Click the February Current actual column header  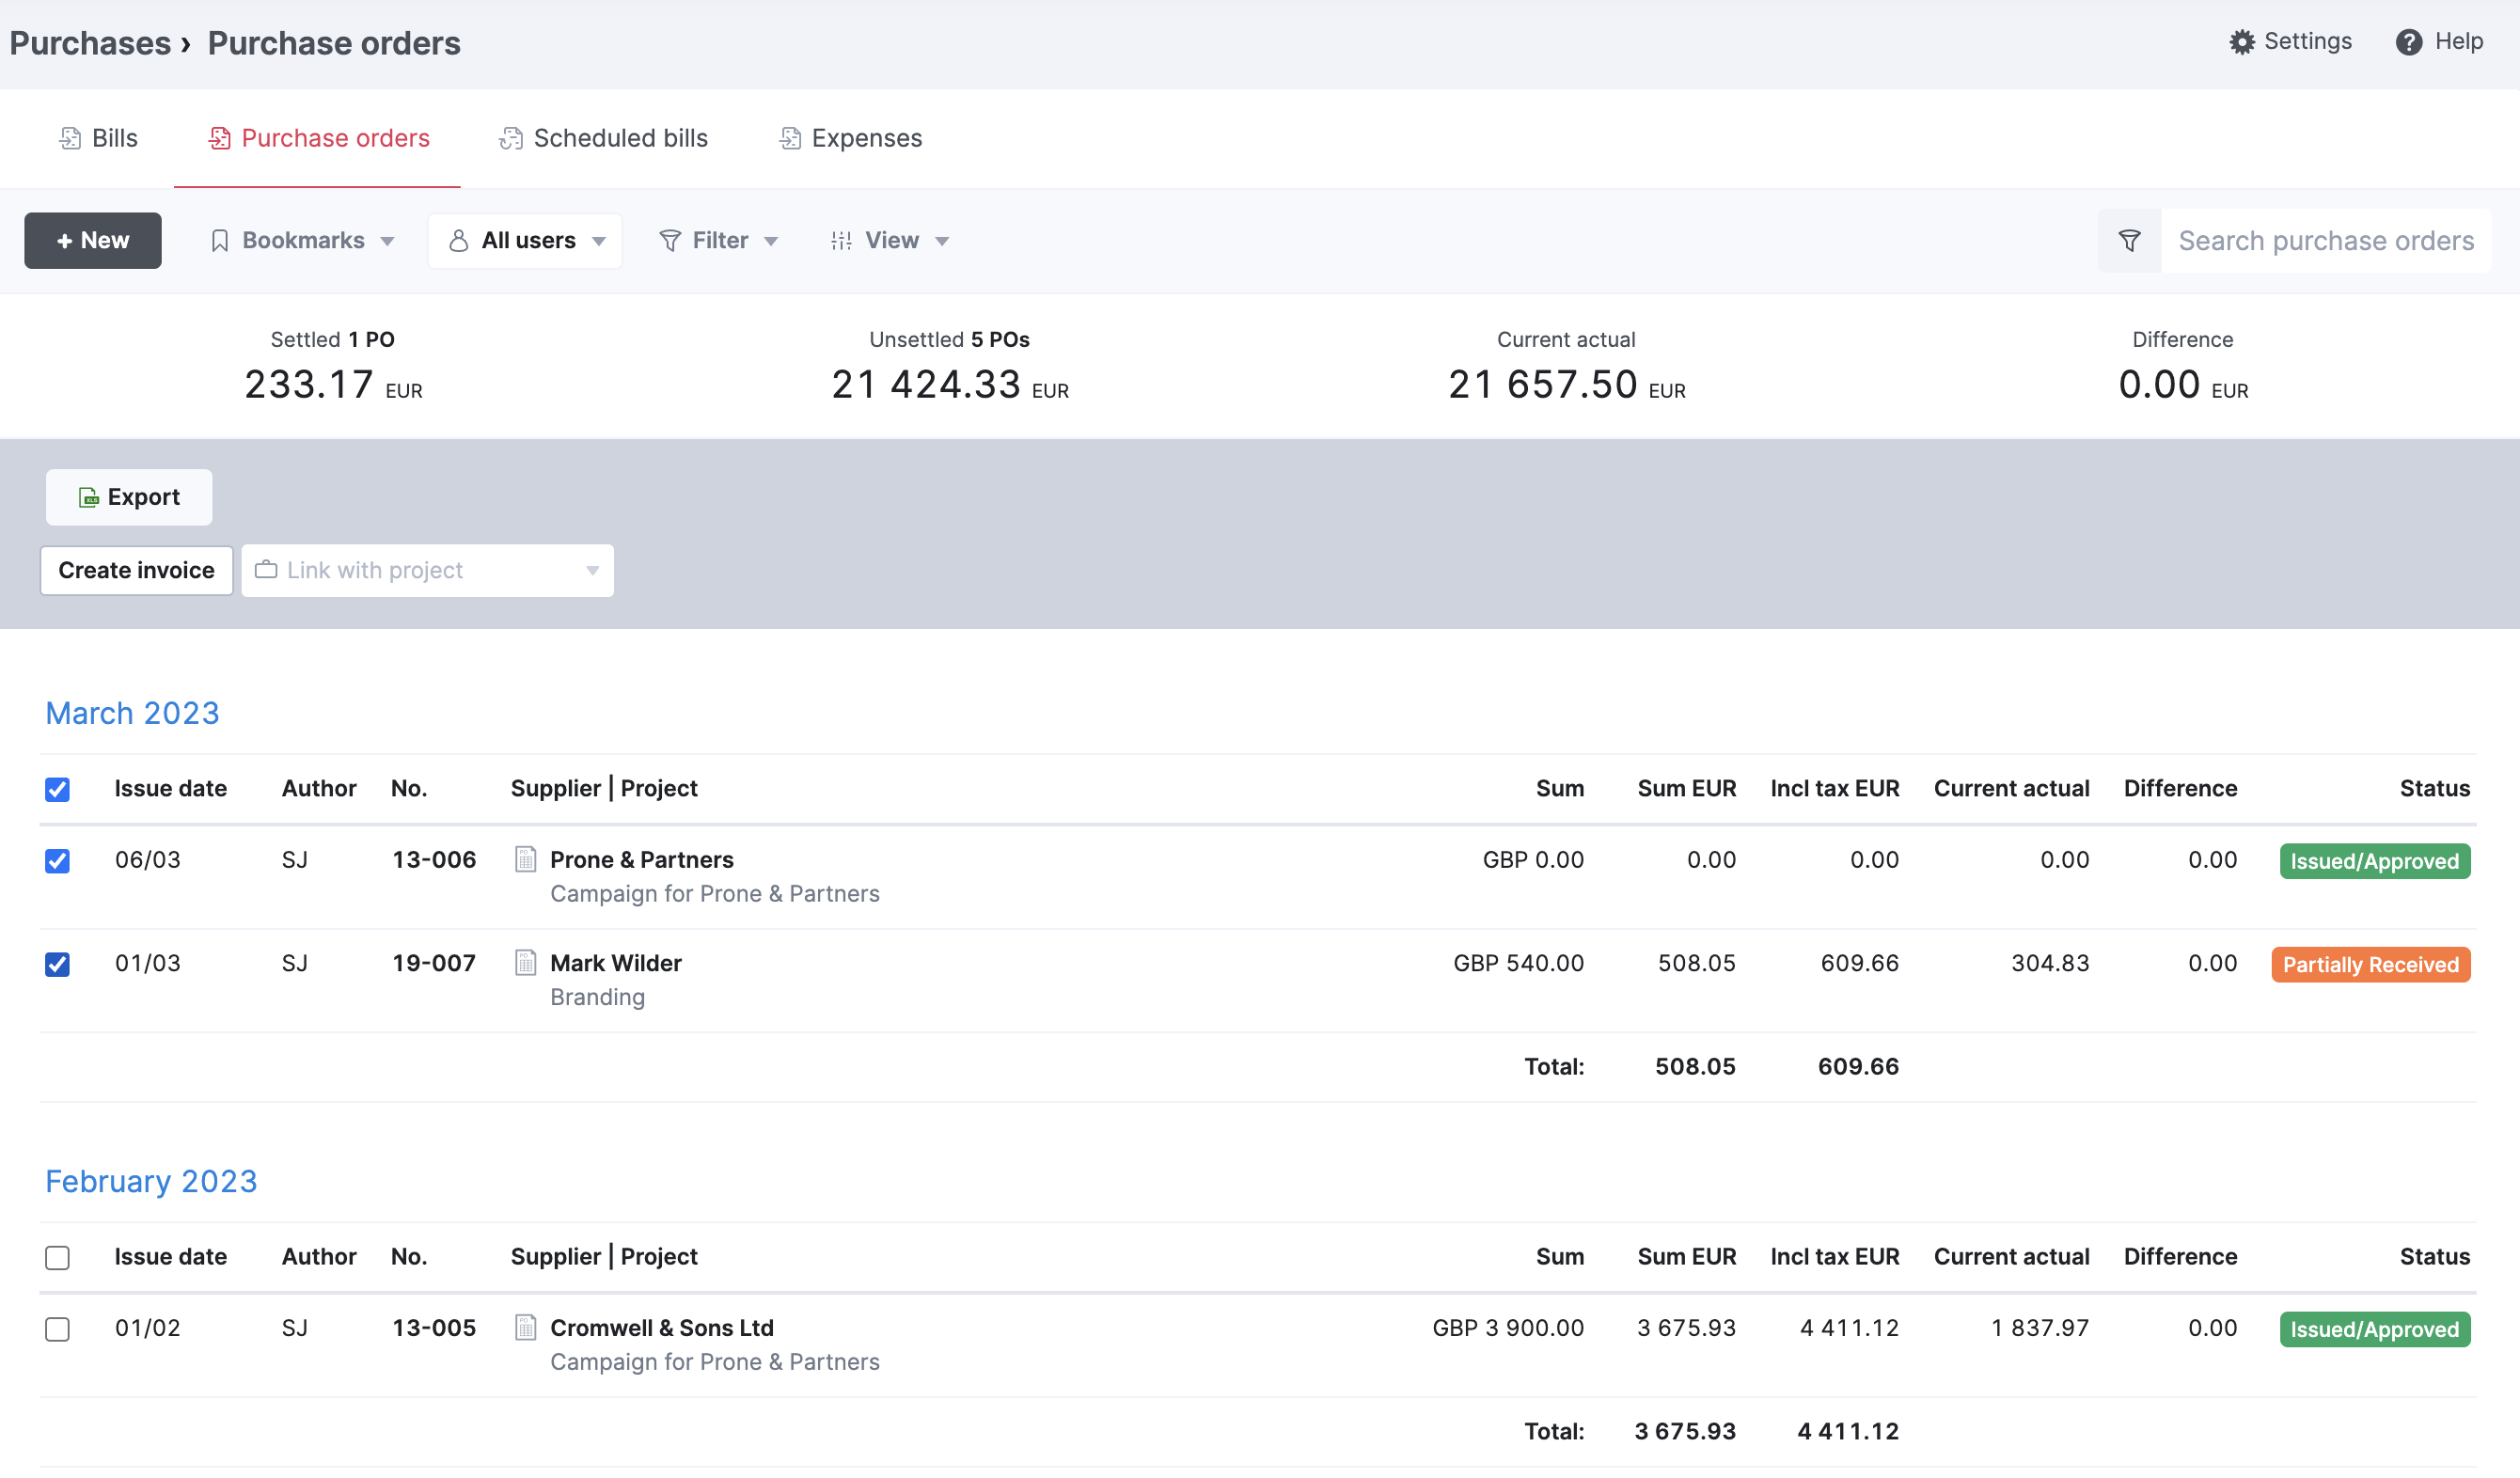(x=2011, y=1256)
